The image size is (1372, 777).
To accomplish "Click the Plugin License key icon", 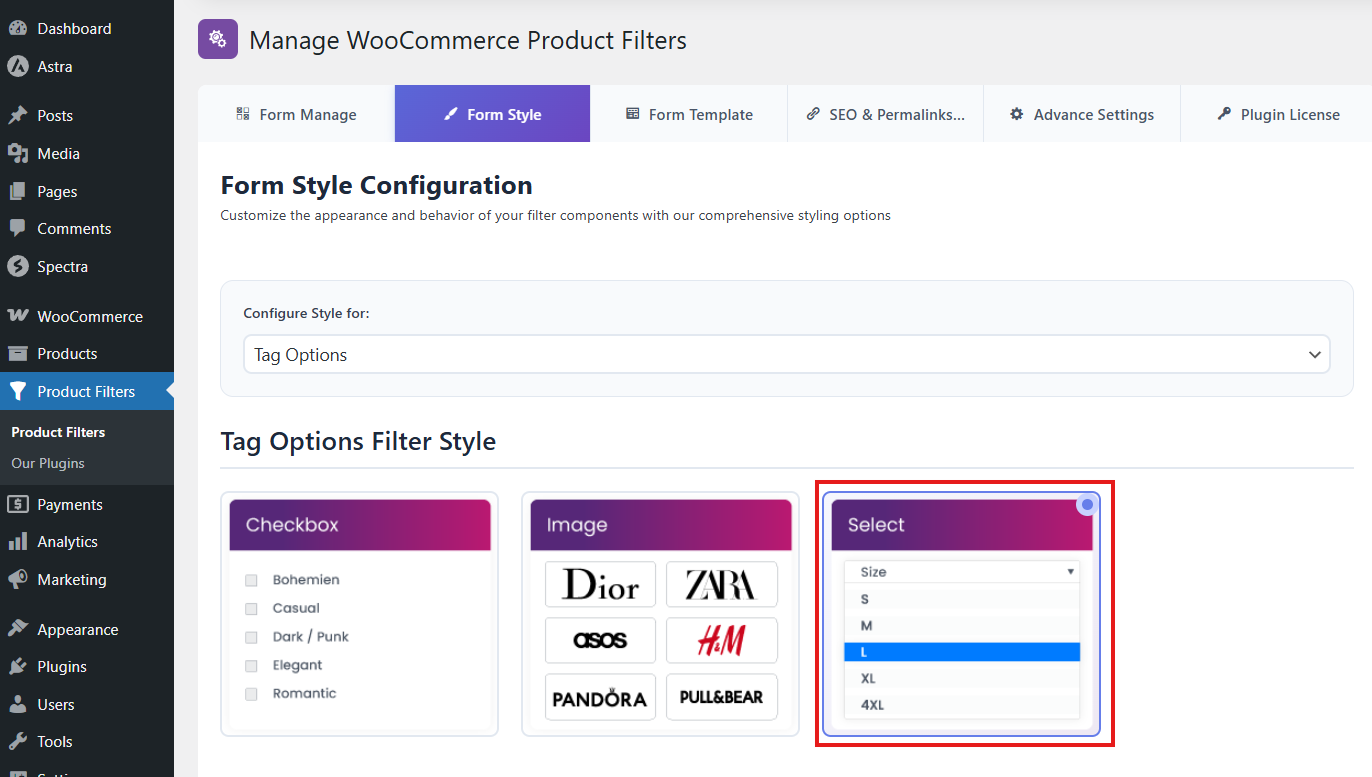I will click(1224, 114).
